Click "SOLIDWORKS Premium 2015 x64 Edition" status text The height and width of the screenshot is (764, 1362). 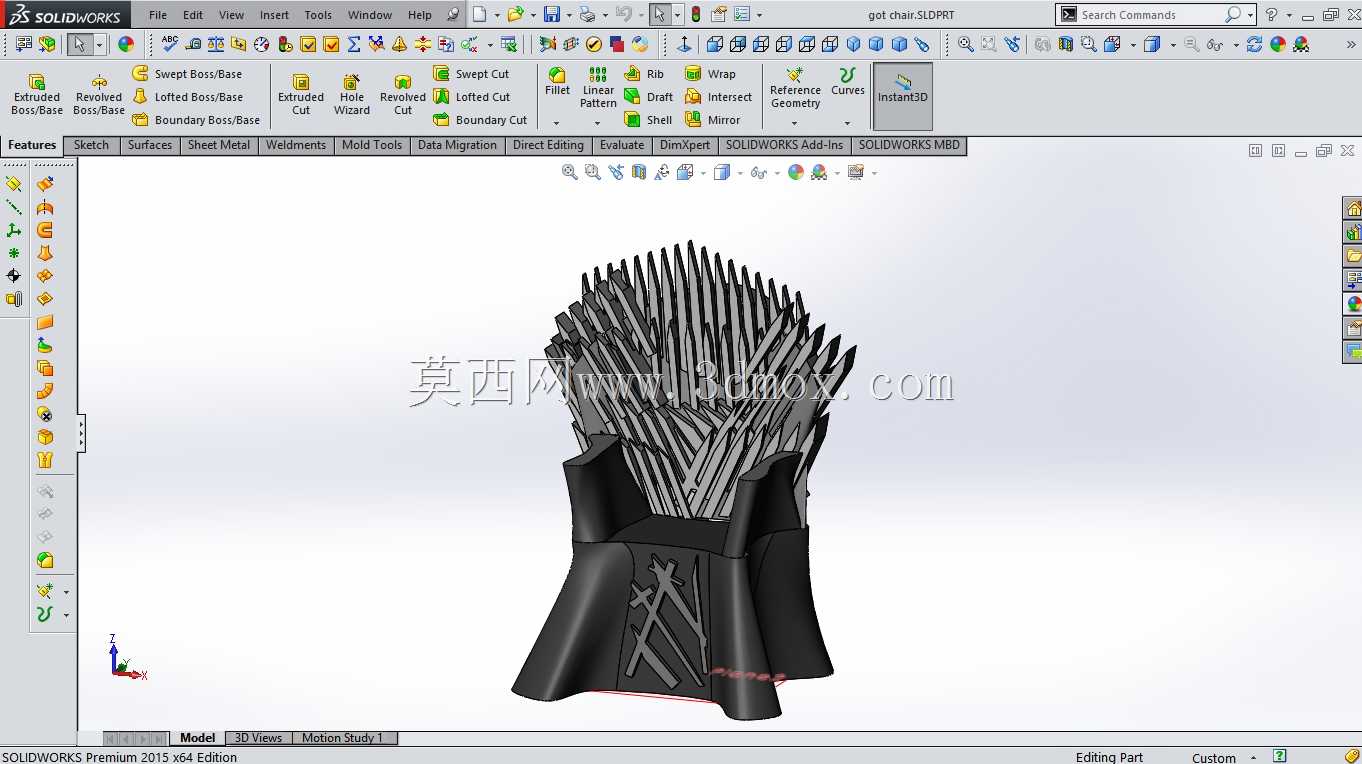(120, 757)
